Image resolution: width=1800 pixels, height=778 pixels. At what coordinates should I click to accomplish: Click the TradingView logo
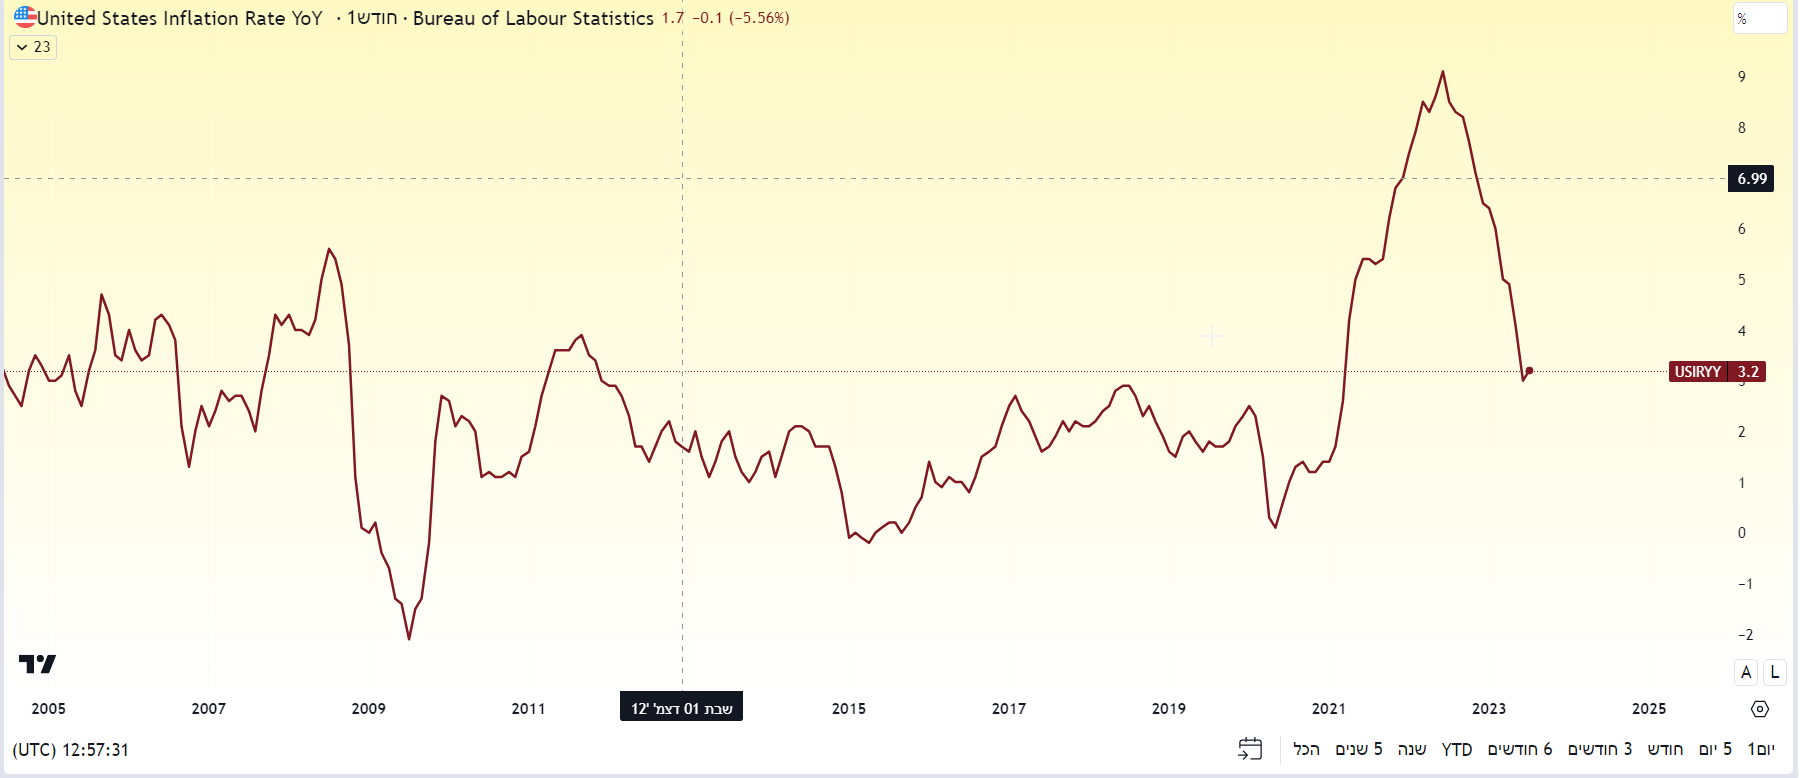click(37, 664)
